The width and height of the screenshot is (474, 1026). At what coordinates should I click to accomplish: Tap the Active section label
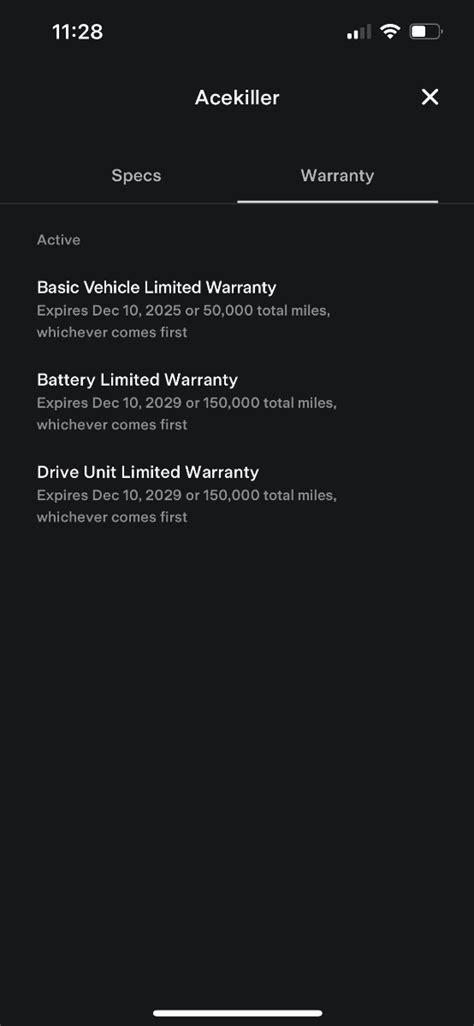click(x=58, y=239)
